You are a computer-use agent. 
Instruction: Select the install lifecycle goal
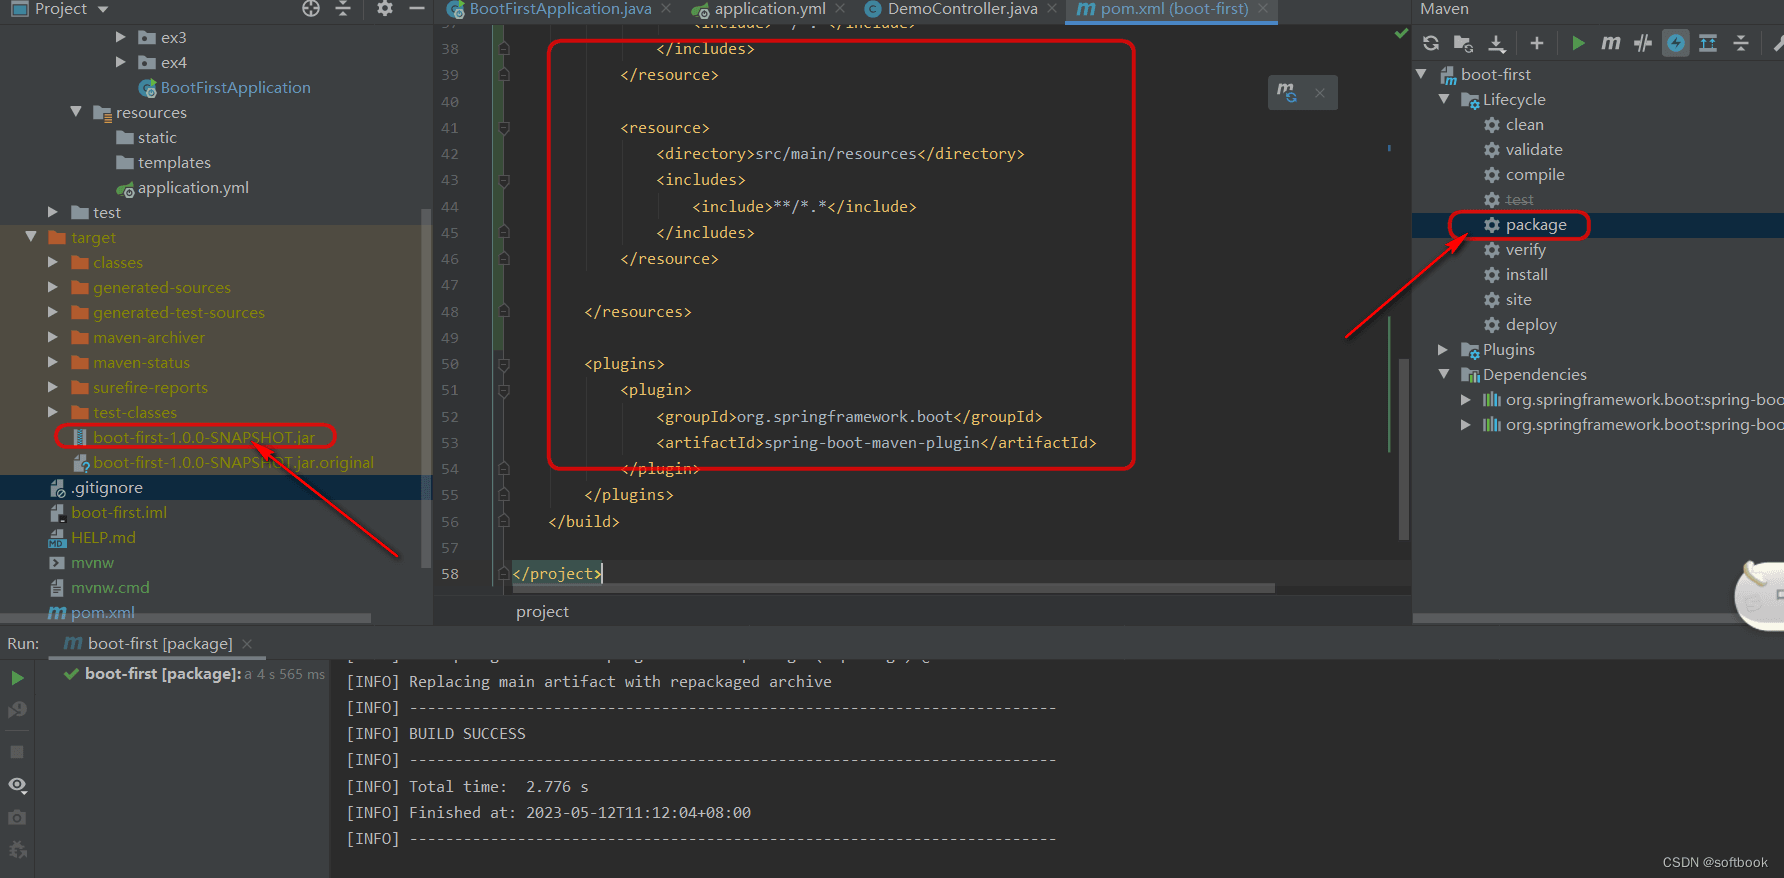tap(1526, 275)
